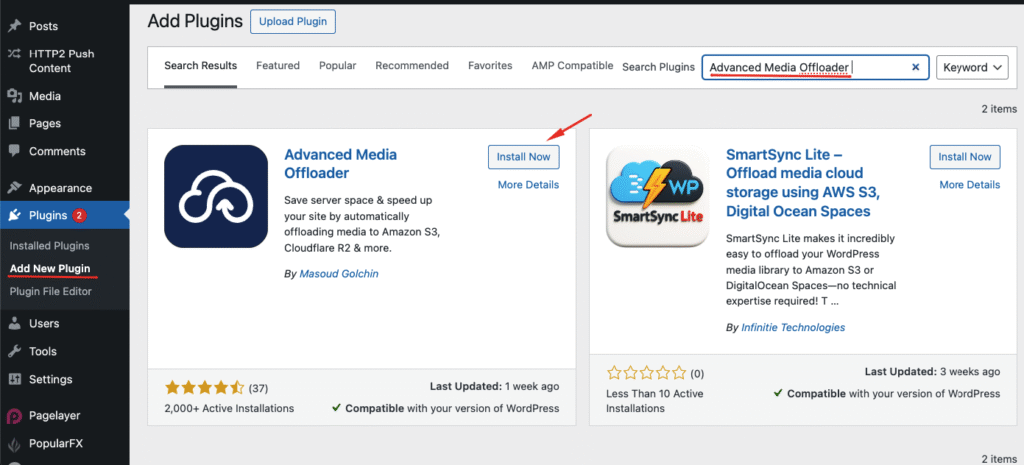Screen dimensions: 1024x465
Task: Open More Details for SmartSync Lite
Action: click(x=970, y=185)
